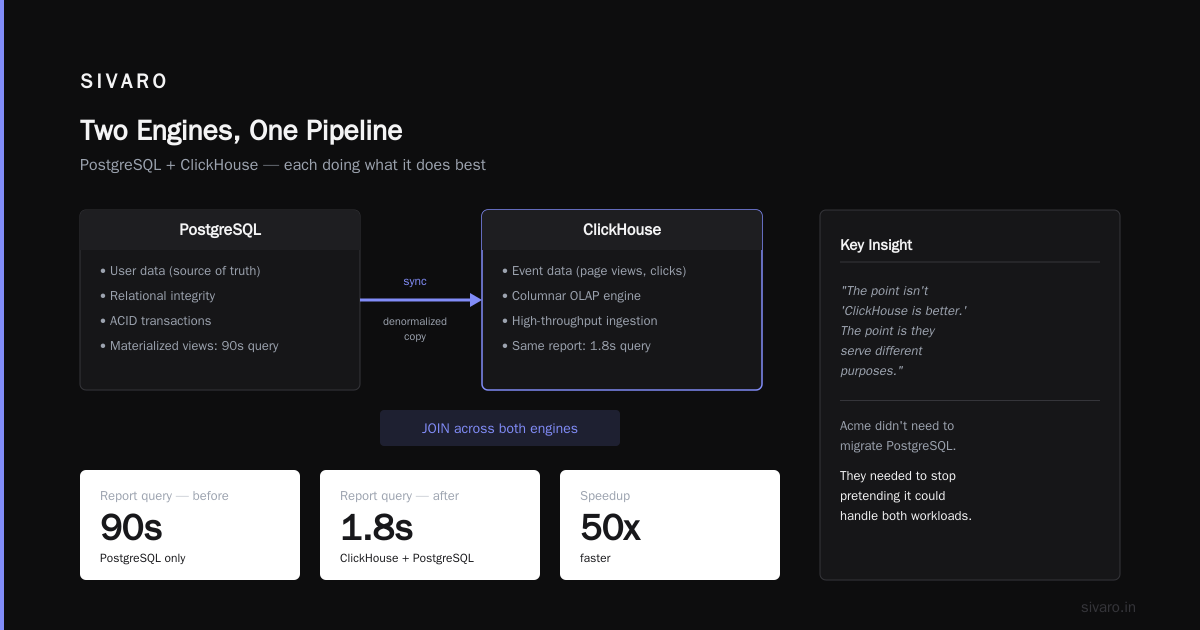Click the 'Columnar OLAP engine' bullet

[x=571, y=296]
